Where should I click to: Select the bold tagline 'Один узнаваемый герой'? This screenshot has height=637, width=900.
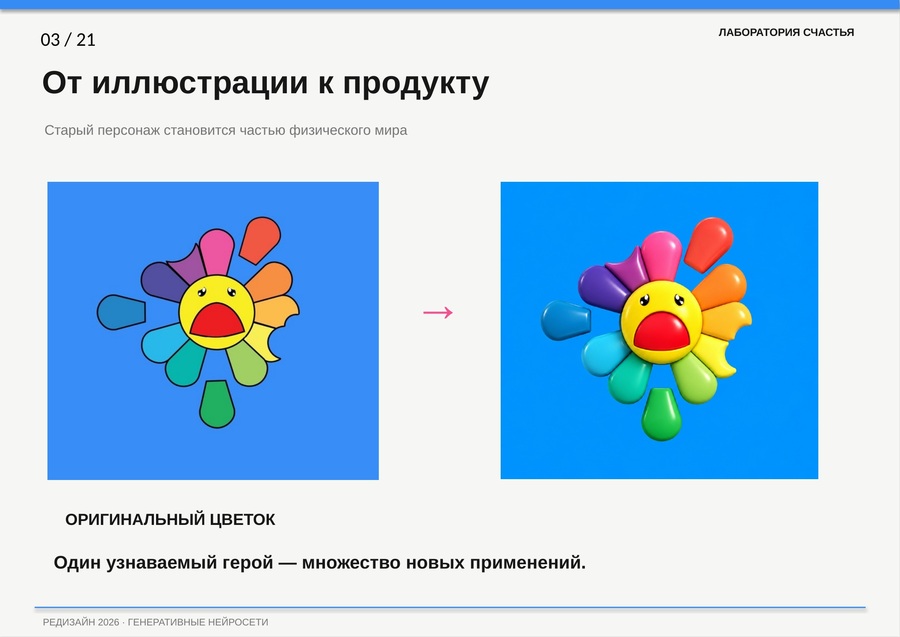point(319,562)
